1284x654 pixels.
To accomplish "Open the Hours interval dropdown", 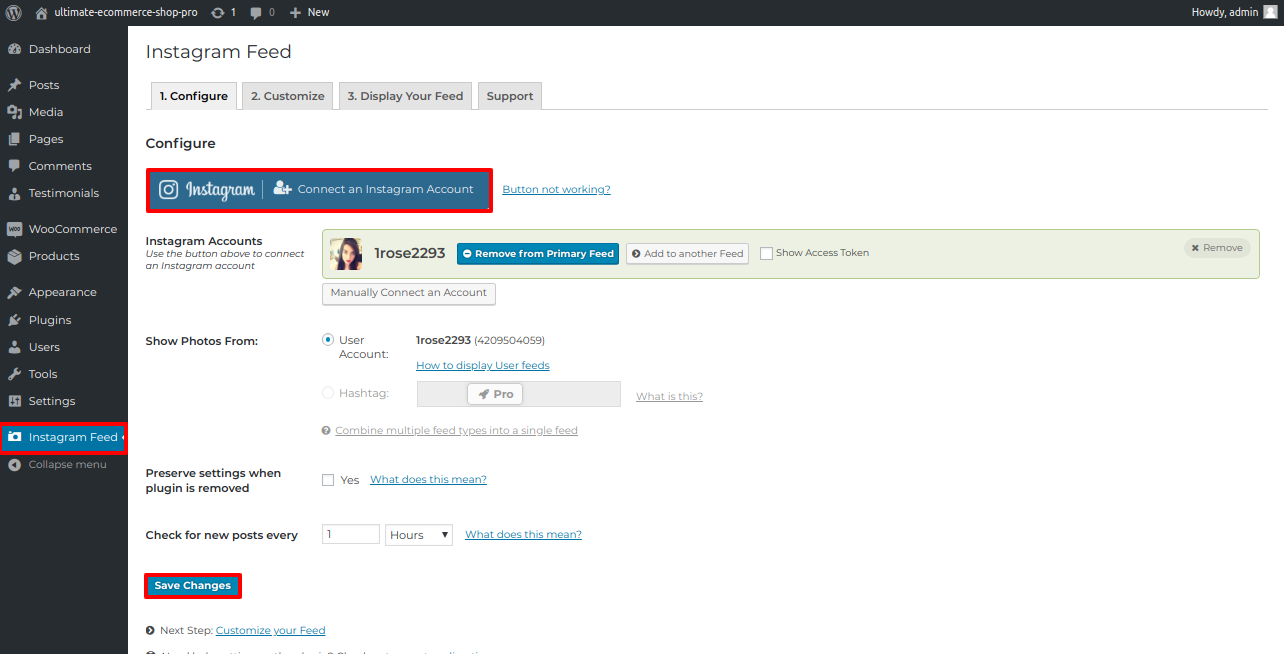I will click(419, 535).
